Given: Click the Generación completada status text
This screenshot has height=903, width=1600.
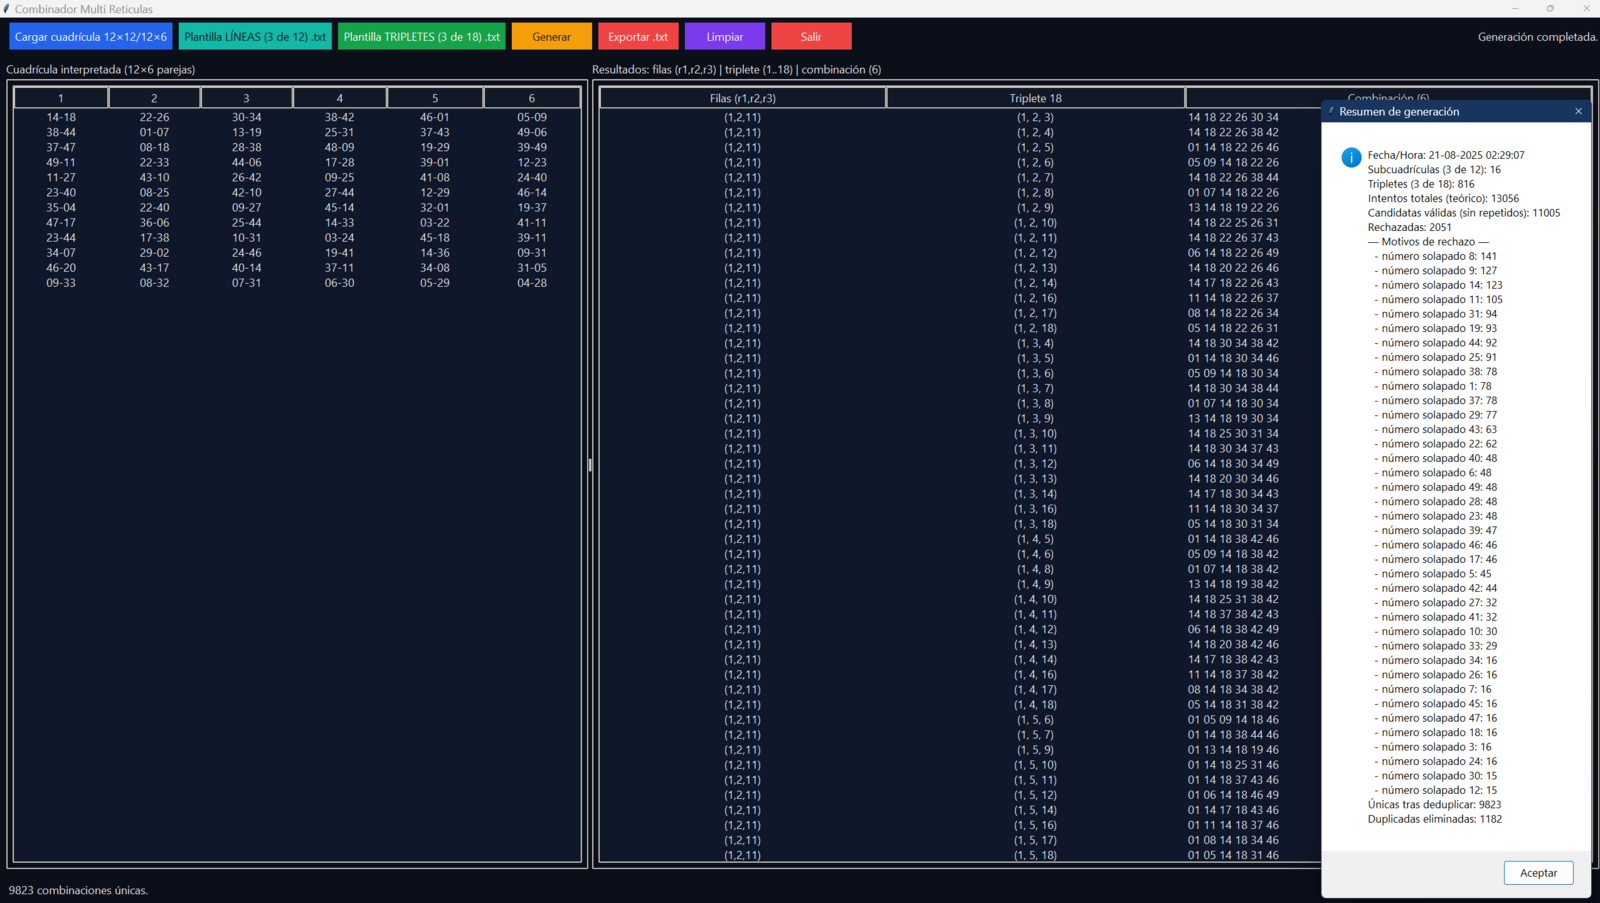Looking at the screenshot, I should [x=1537, y=37].
